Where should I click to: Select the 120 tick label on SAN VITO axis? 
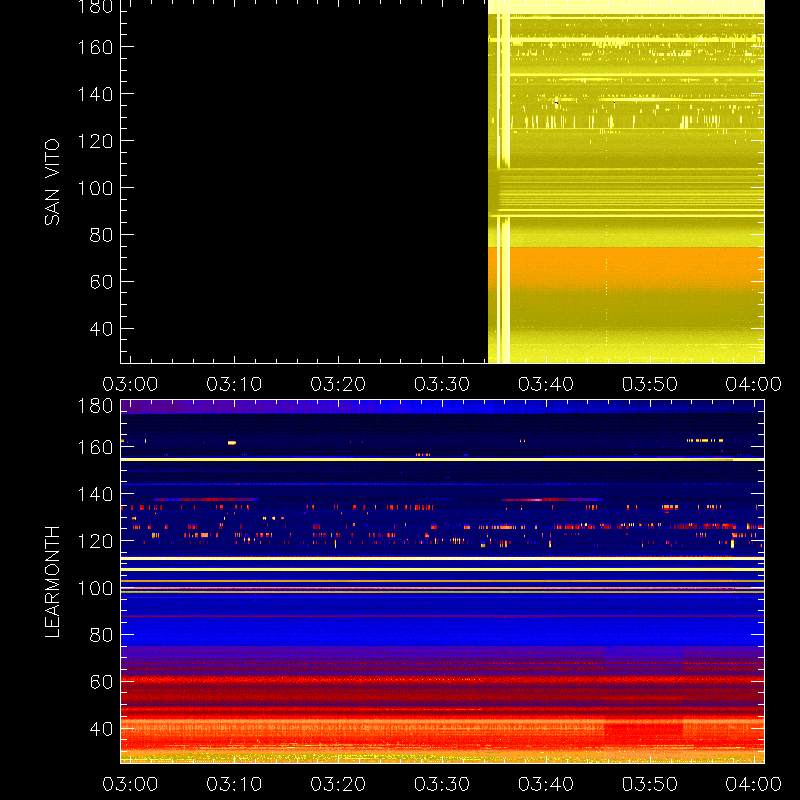95,141
